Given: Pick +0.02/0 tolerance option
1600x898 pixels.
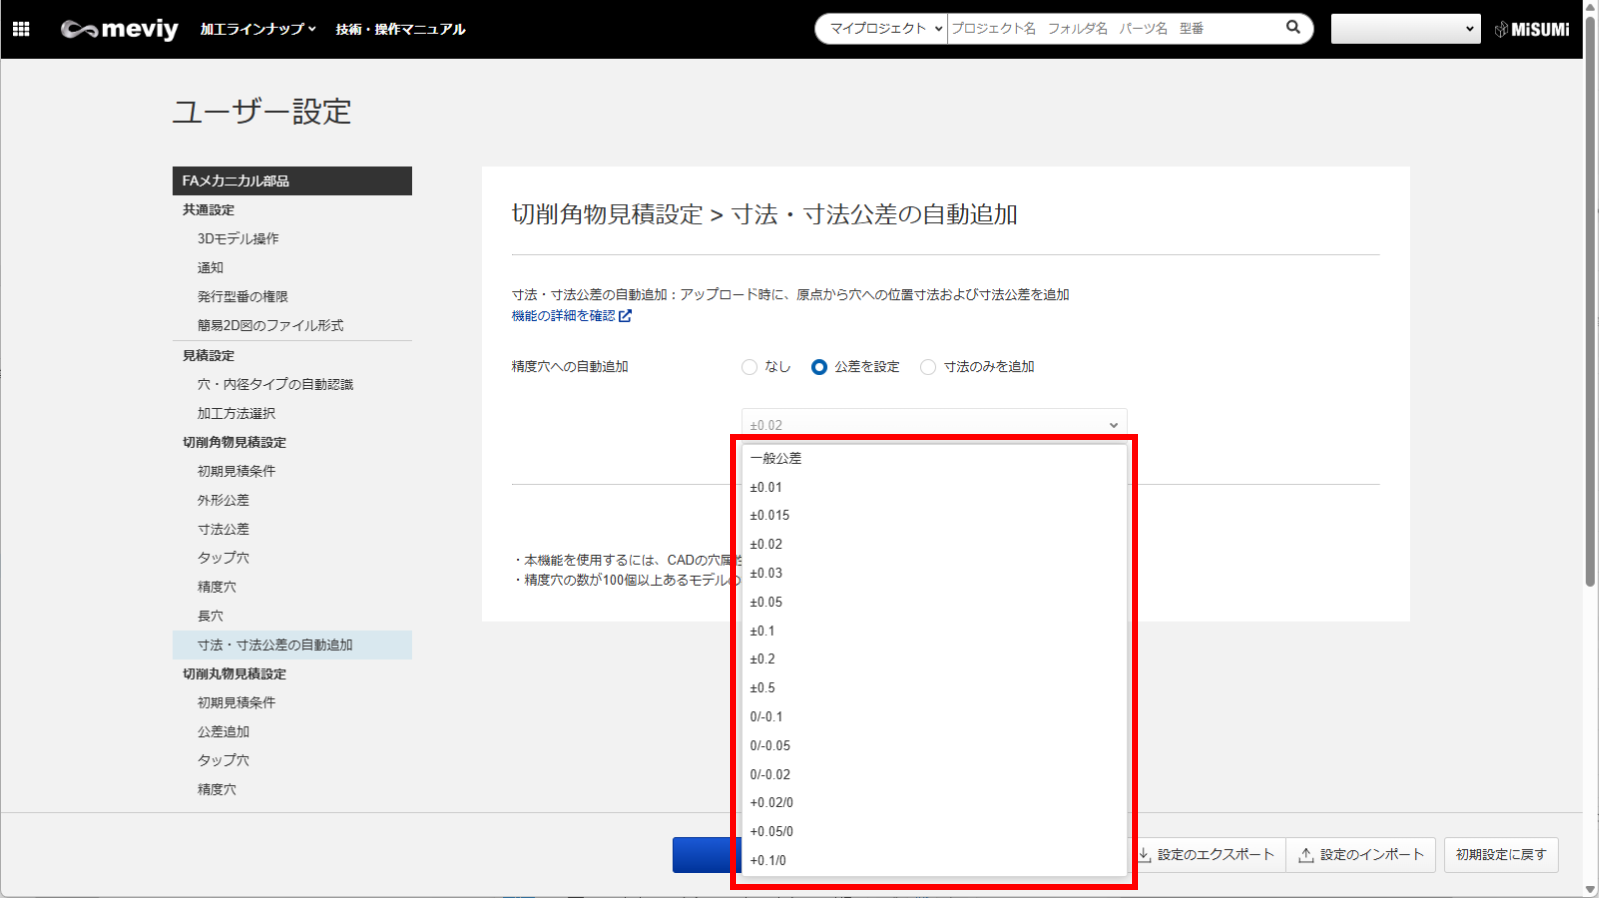Looking at the screenshot, I should [771, 803].
